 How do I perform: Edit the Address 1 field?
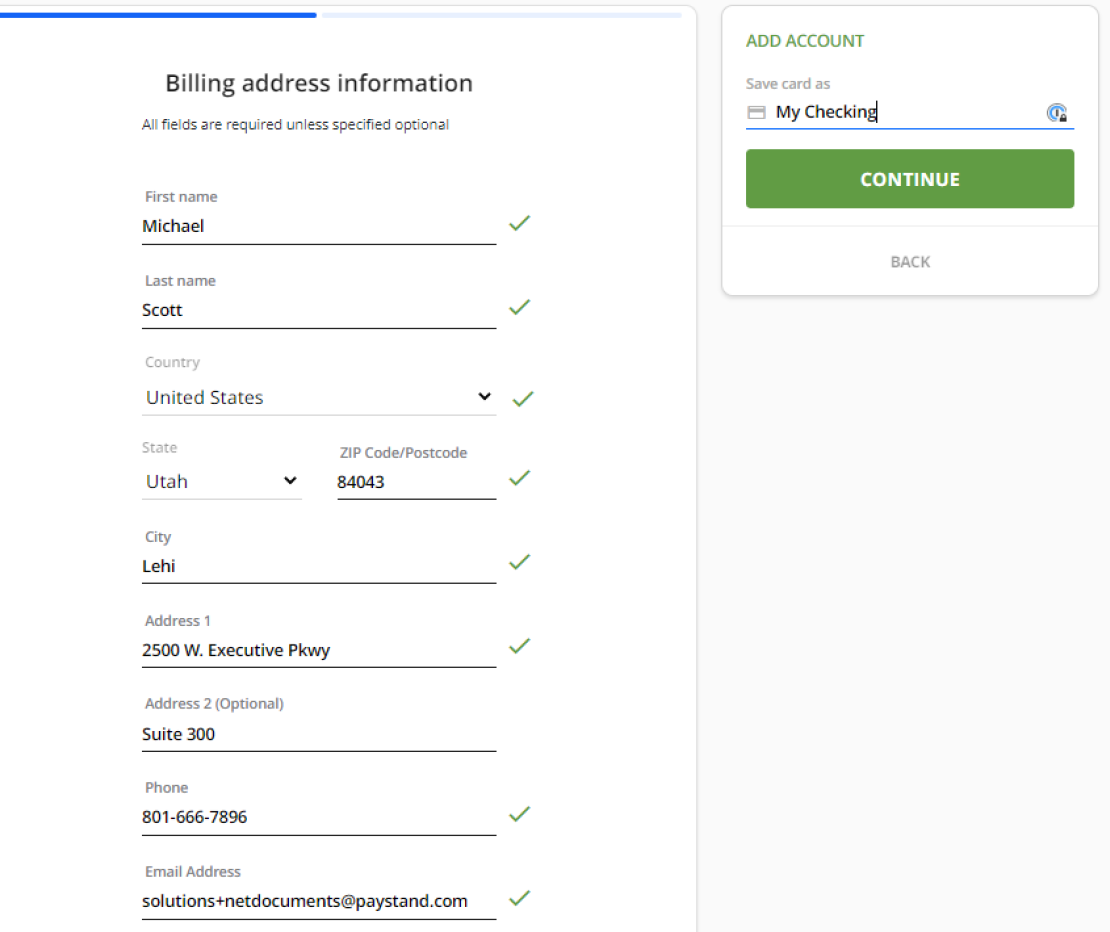(x=318, y=651)
